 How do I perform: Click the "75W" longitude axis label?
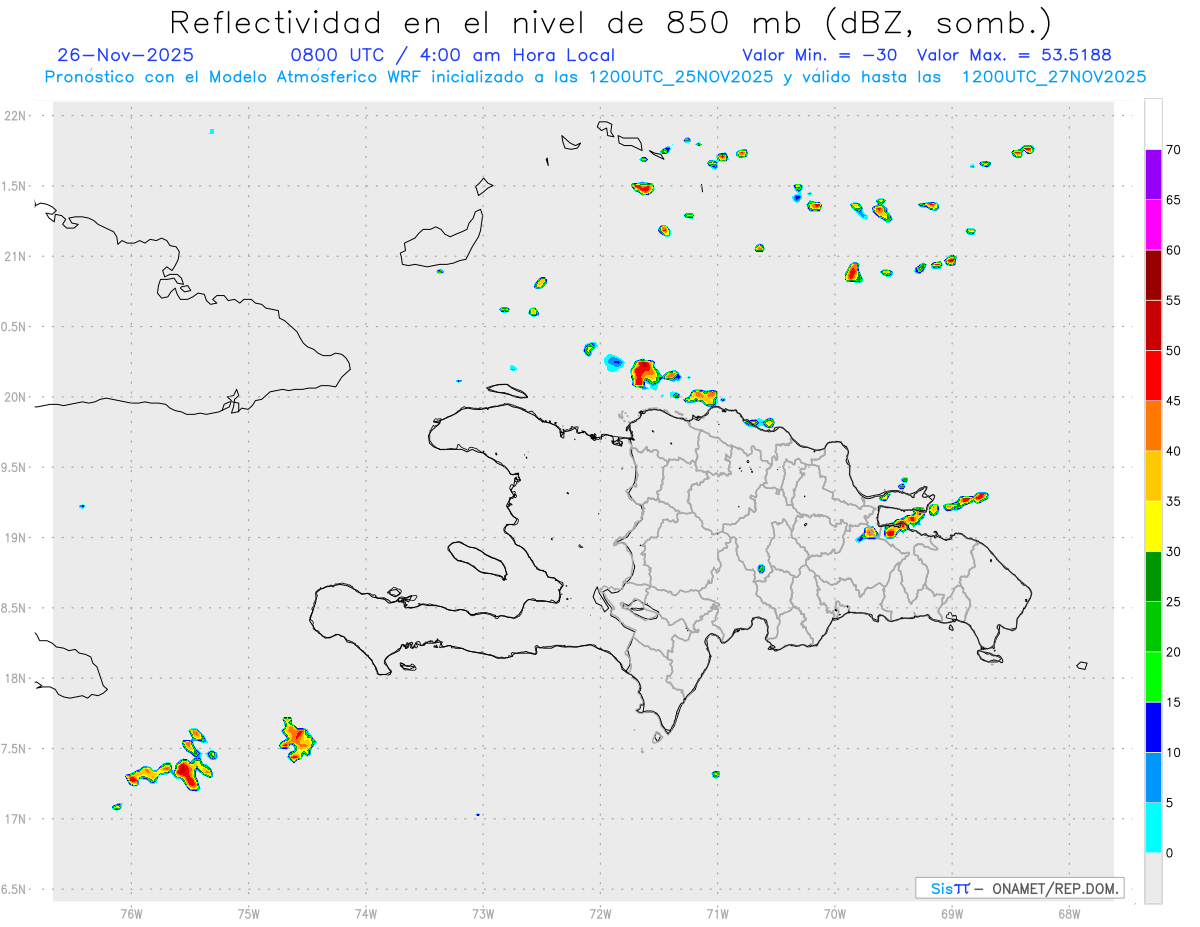[249, 913]
